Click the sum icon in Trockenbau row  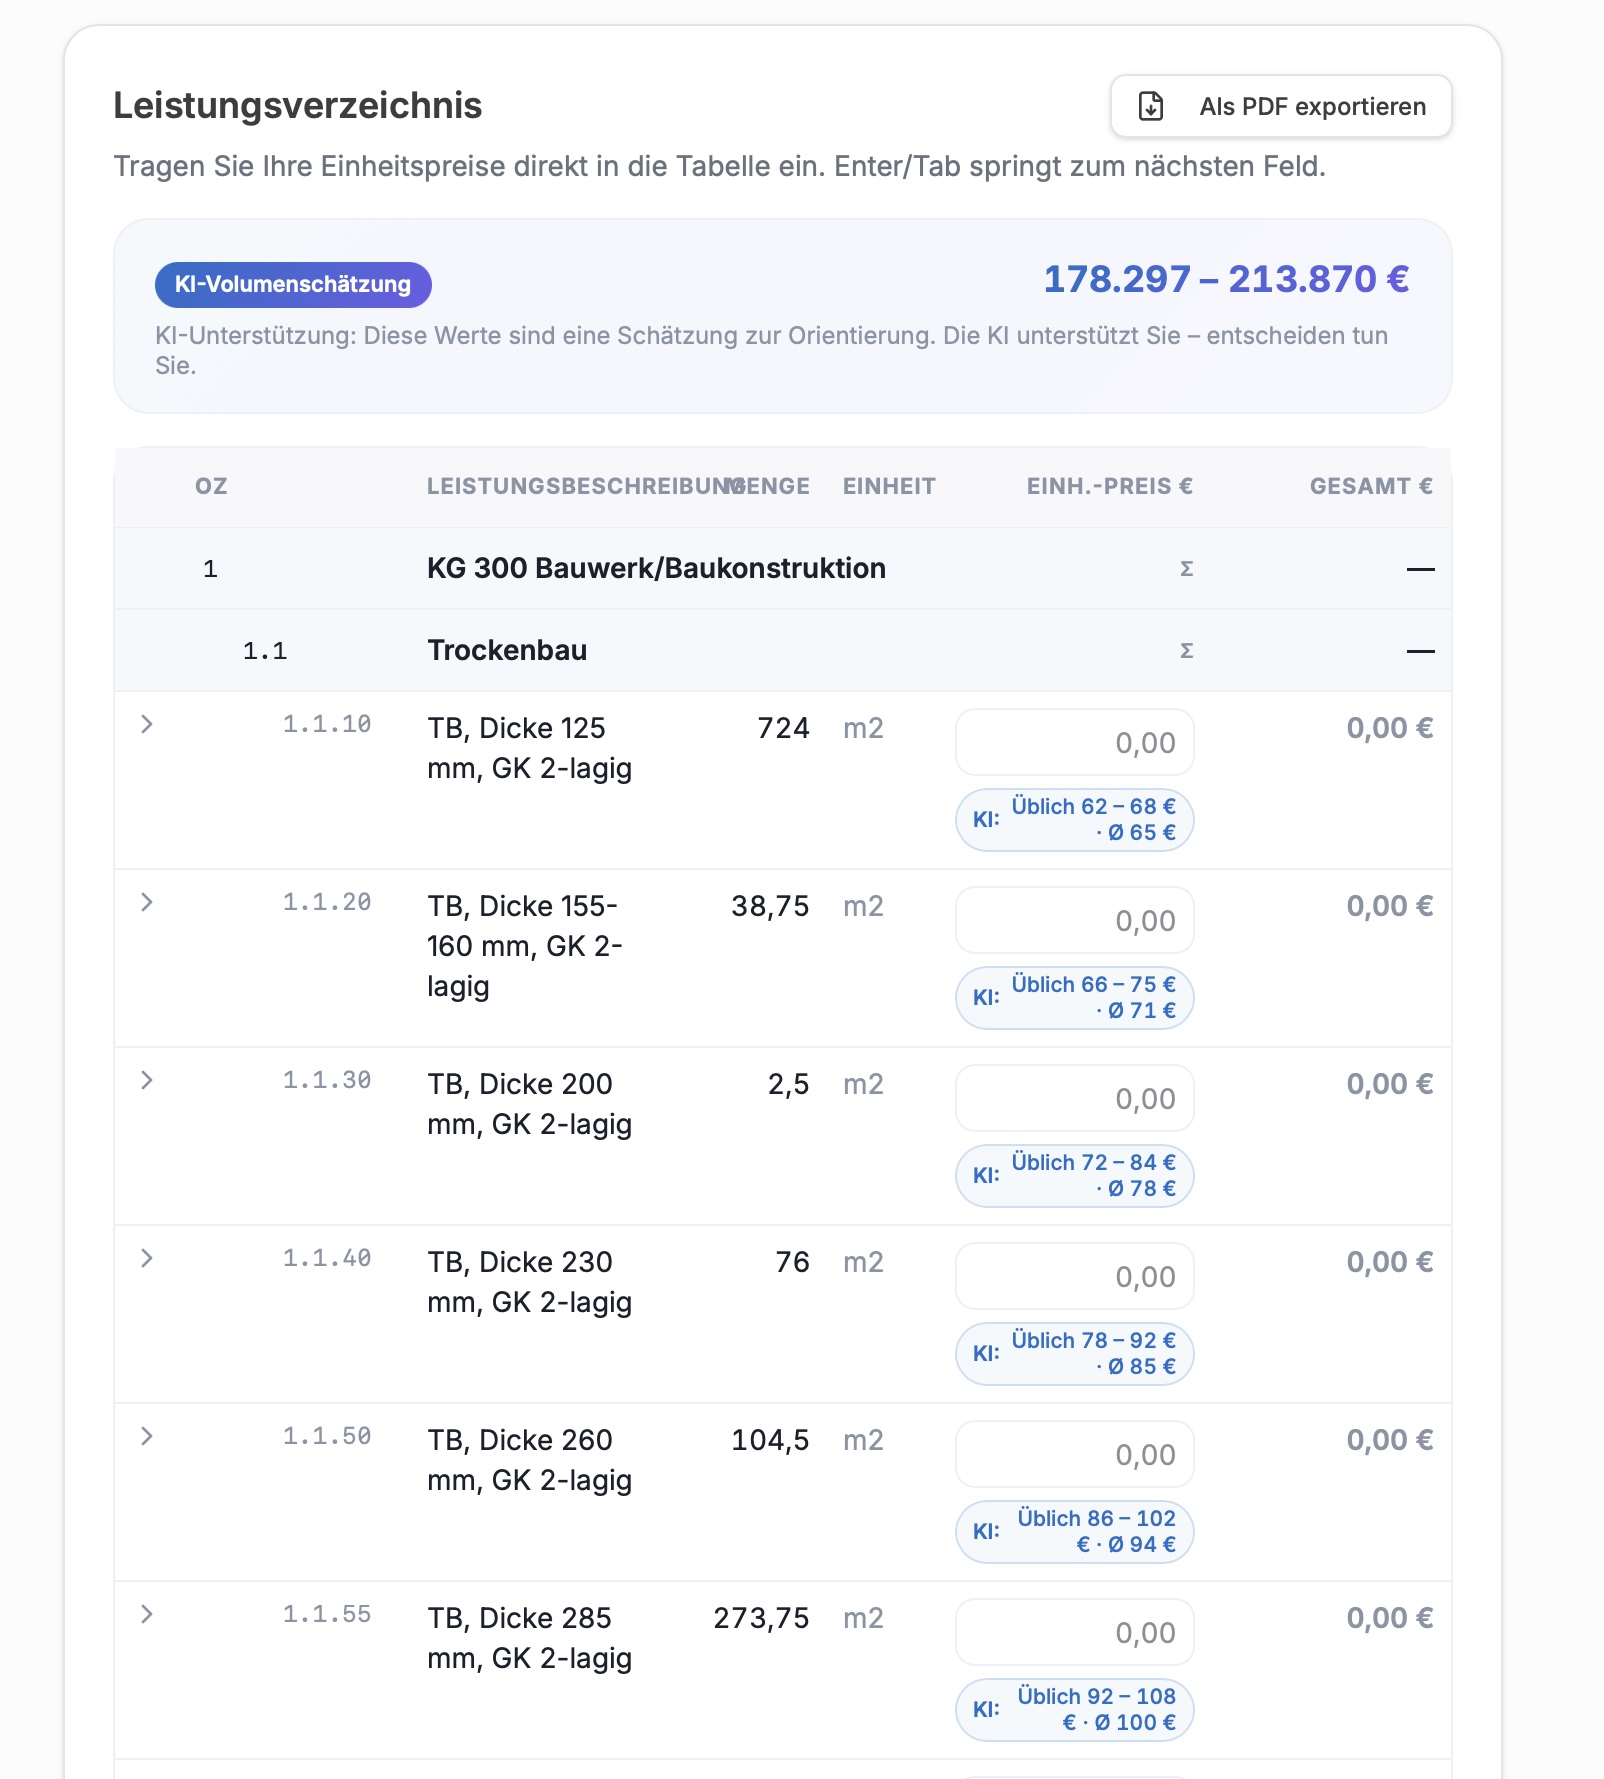1187,651
